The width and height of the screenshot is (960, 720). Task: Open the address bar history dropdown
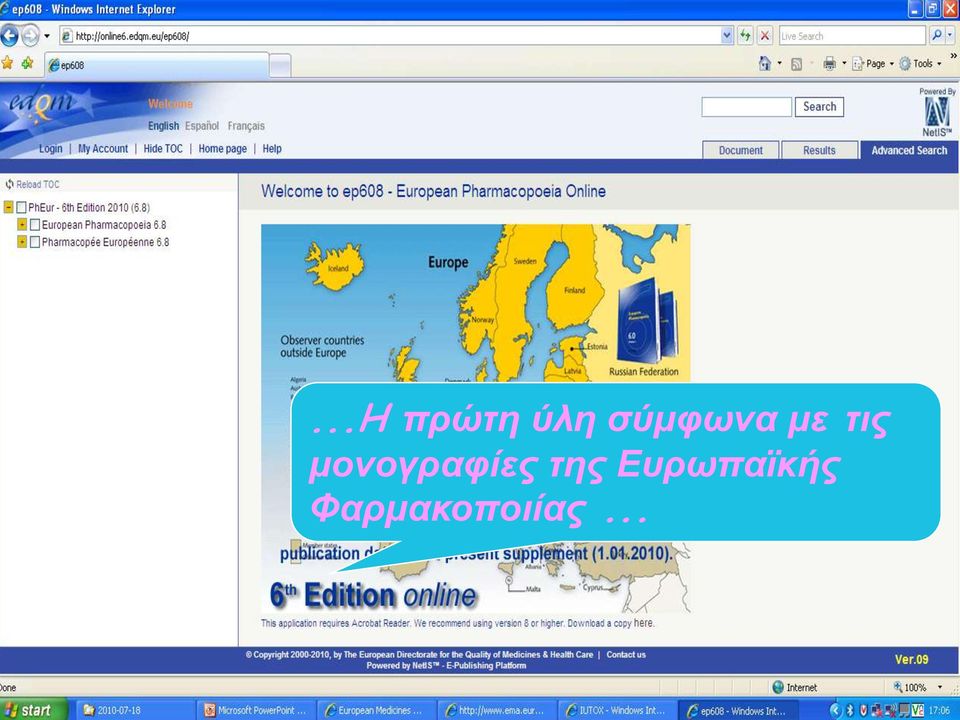point(727,36)
